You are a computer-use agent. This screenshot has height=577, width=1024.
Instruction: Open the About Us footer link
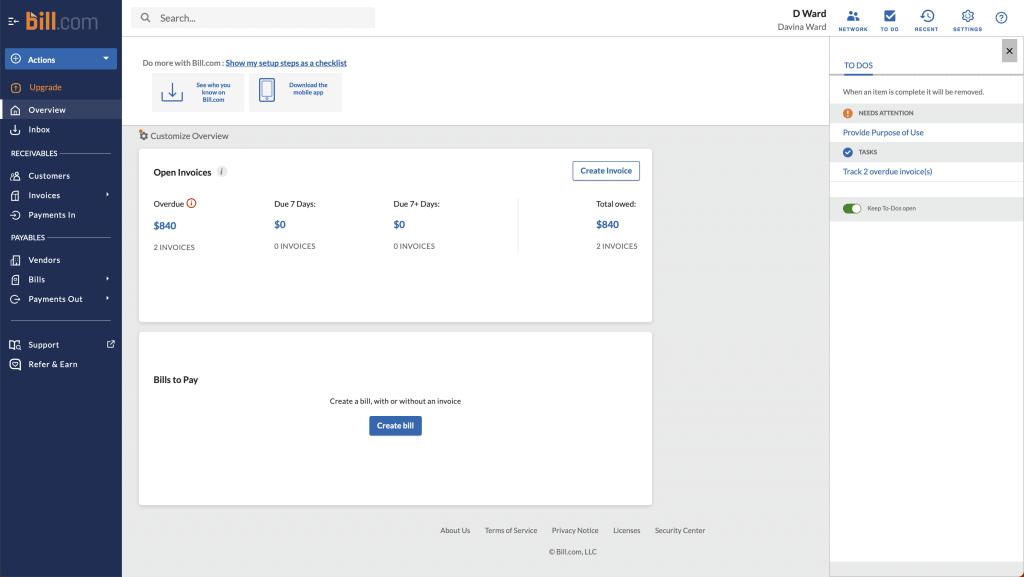tap(455, 531)
